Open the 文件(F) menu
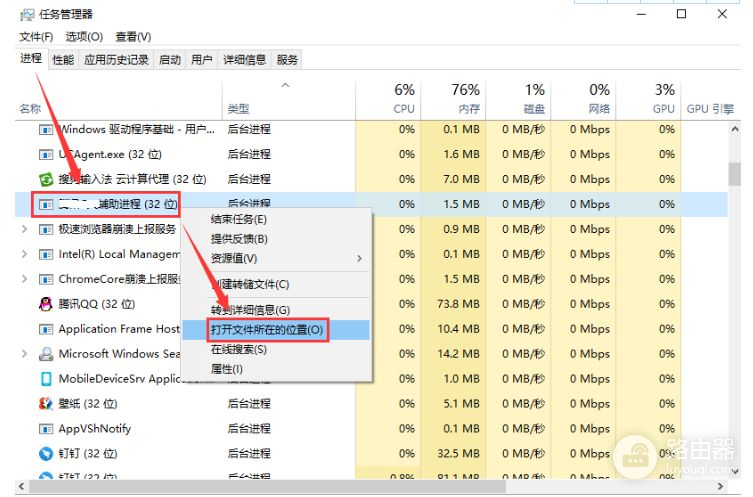Image resolution: width=753 pixels, height=497 pixels. point(36,36)
